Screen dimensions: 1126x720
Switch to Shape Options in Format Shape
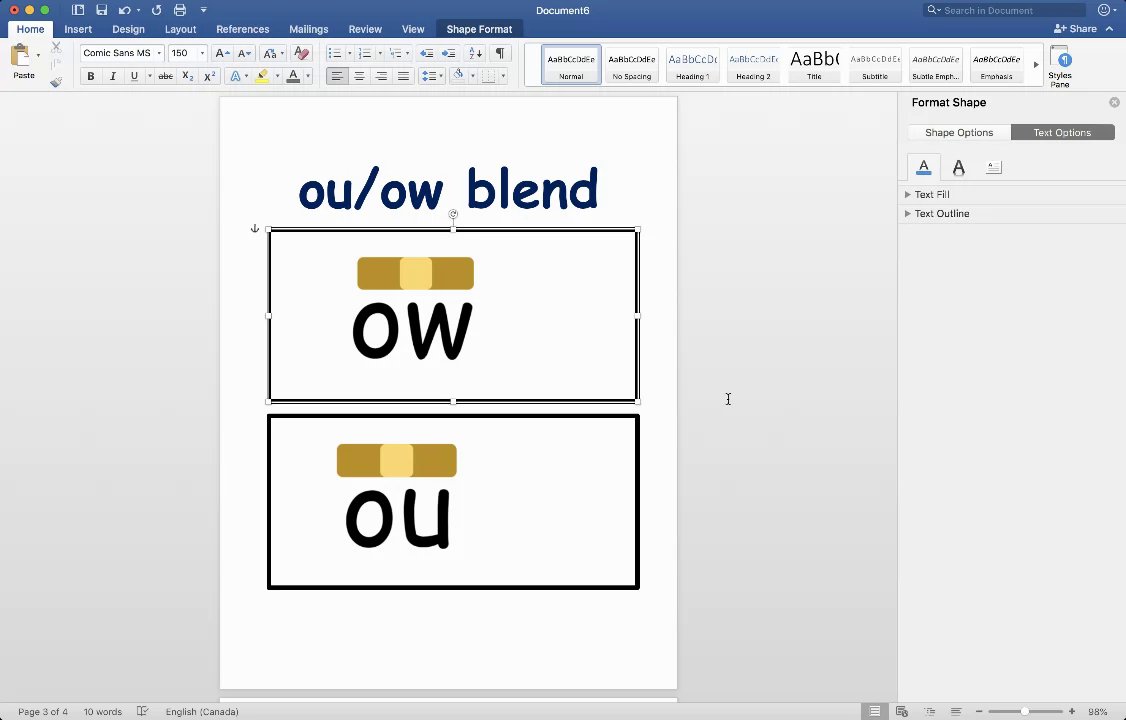pos(959,133)
